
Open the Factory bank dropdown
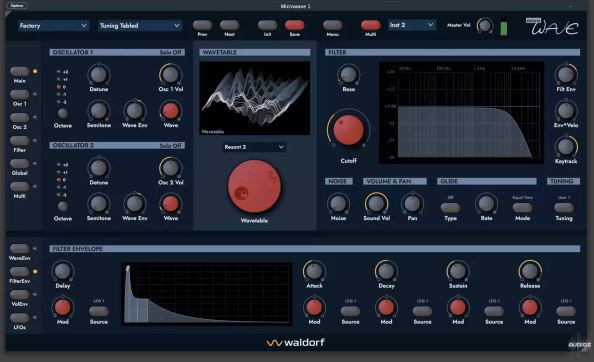coord(53,26)
